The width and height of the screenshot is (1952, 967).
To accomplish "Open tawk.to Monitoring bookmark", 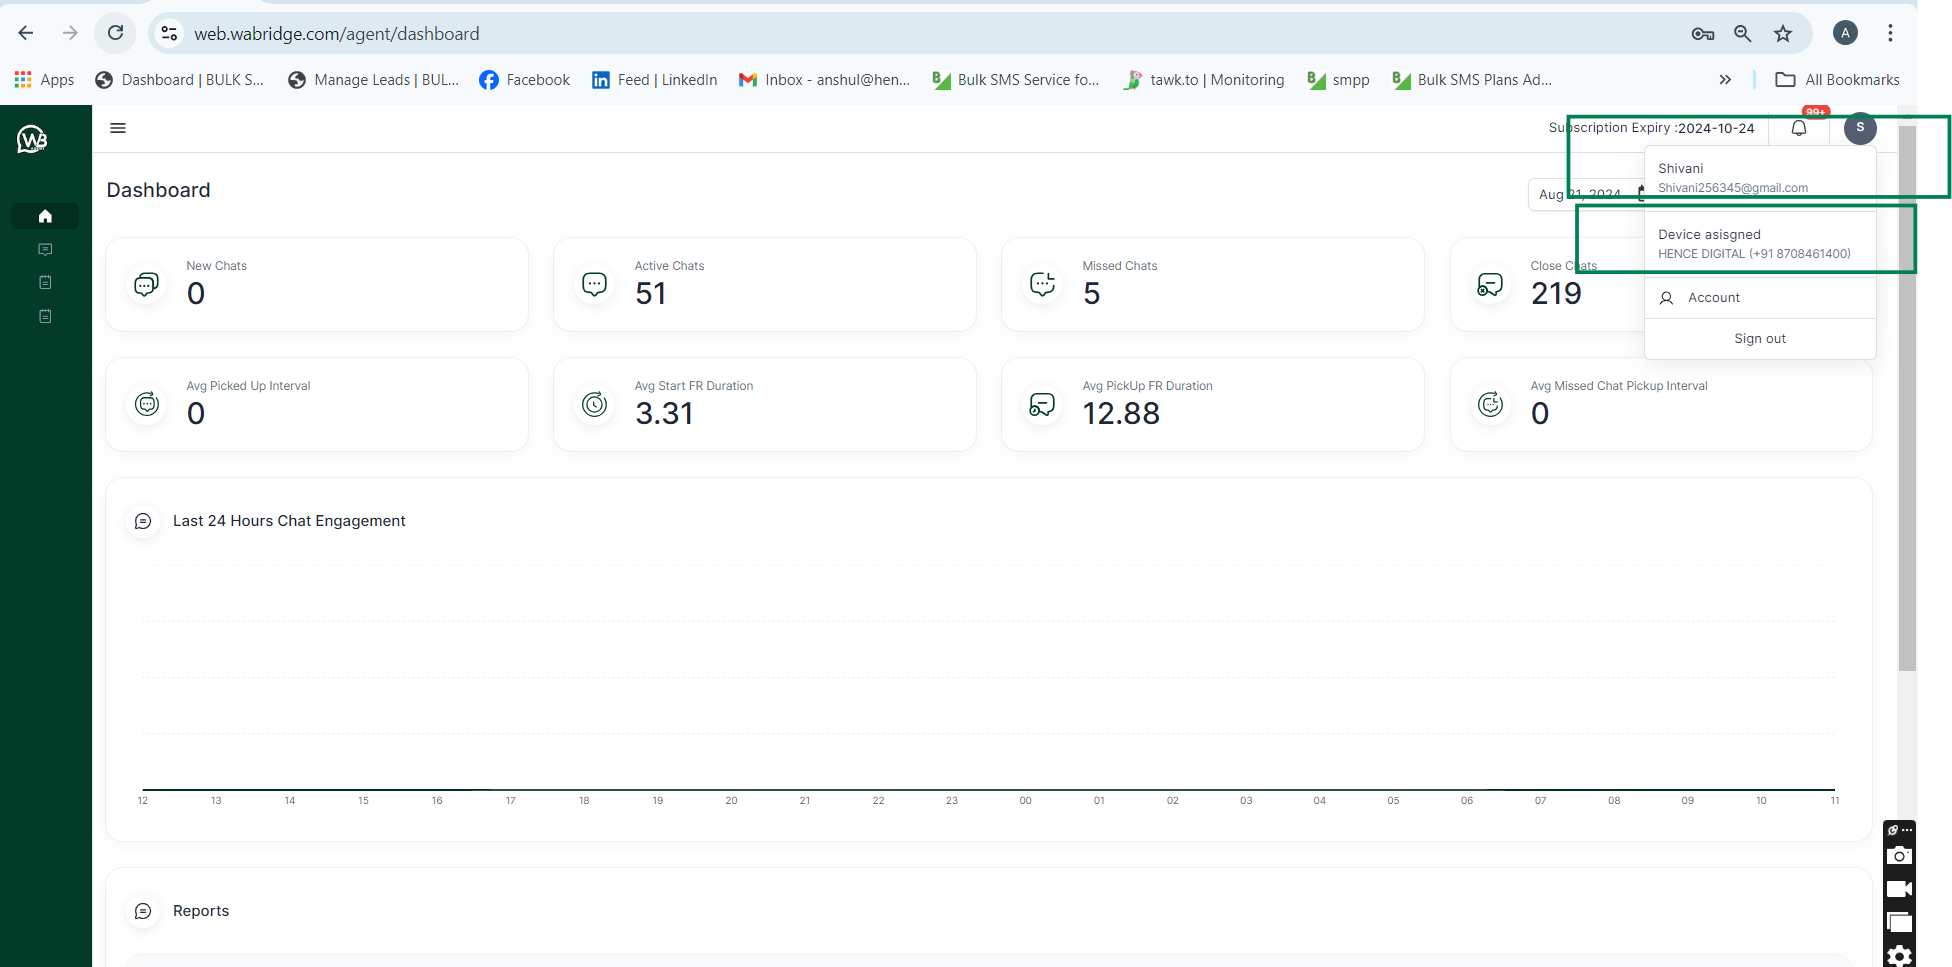I will tap(1204, 80).
